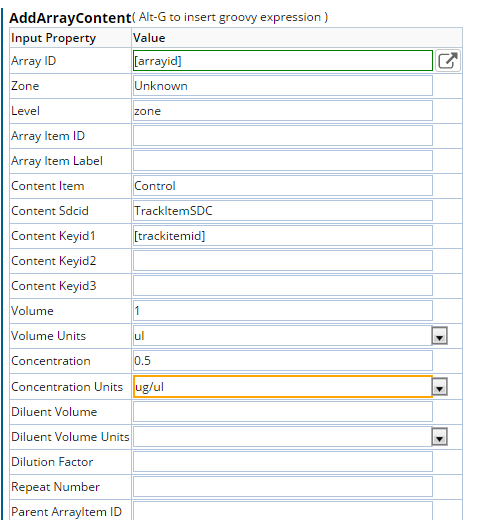
Task: Select the Zone field containing Unknown
Action: [x=283, y=86]
